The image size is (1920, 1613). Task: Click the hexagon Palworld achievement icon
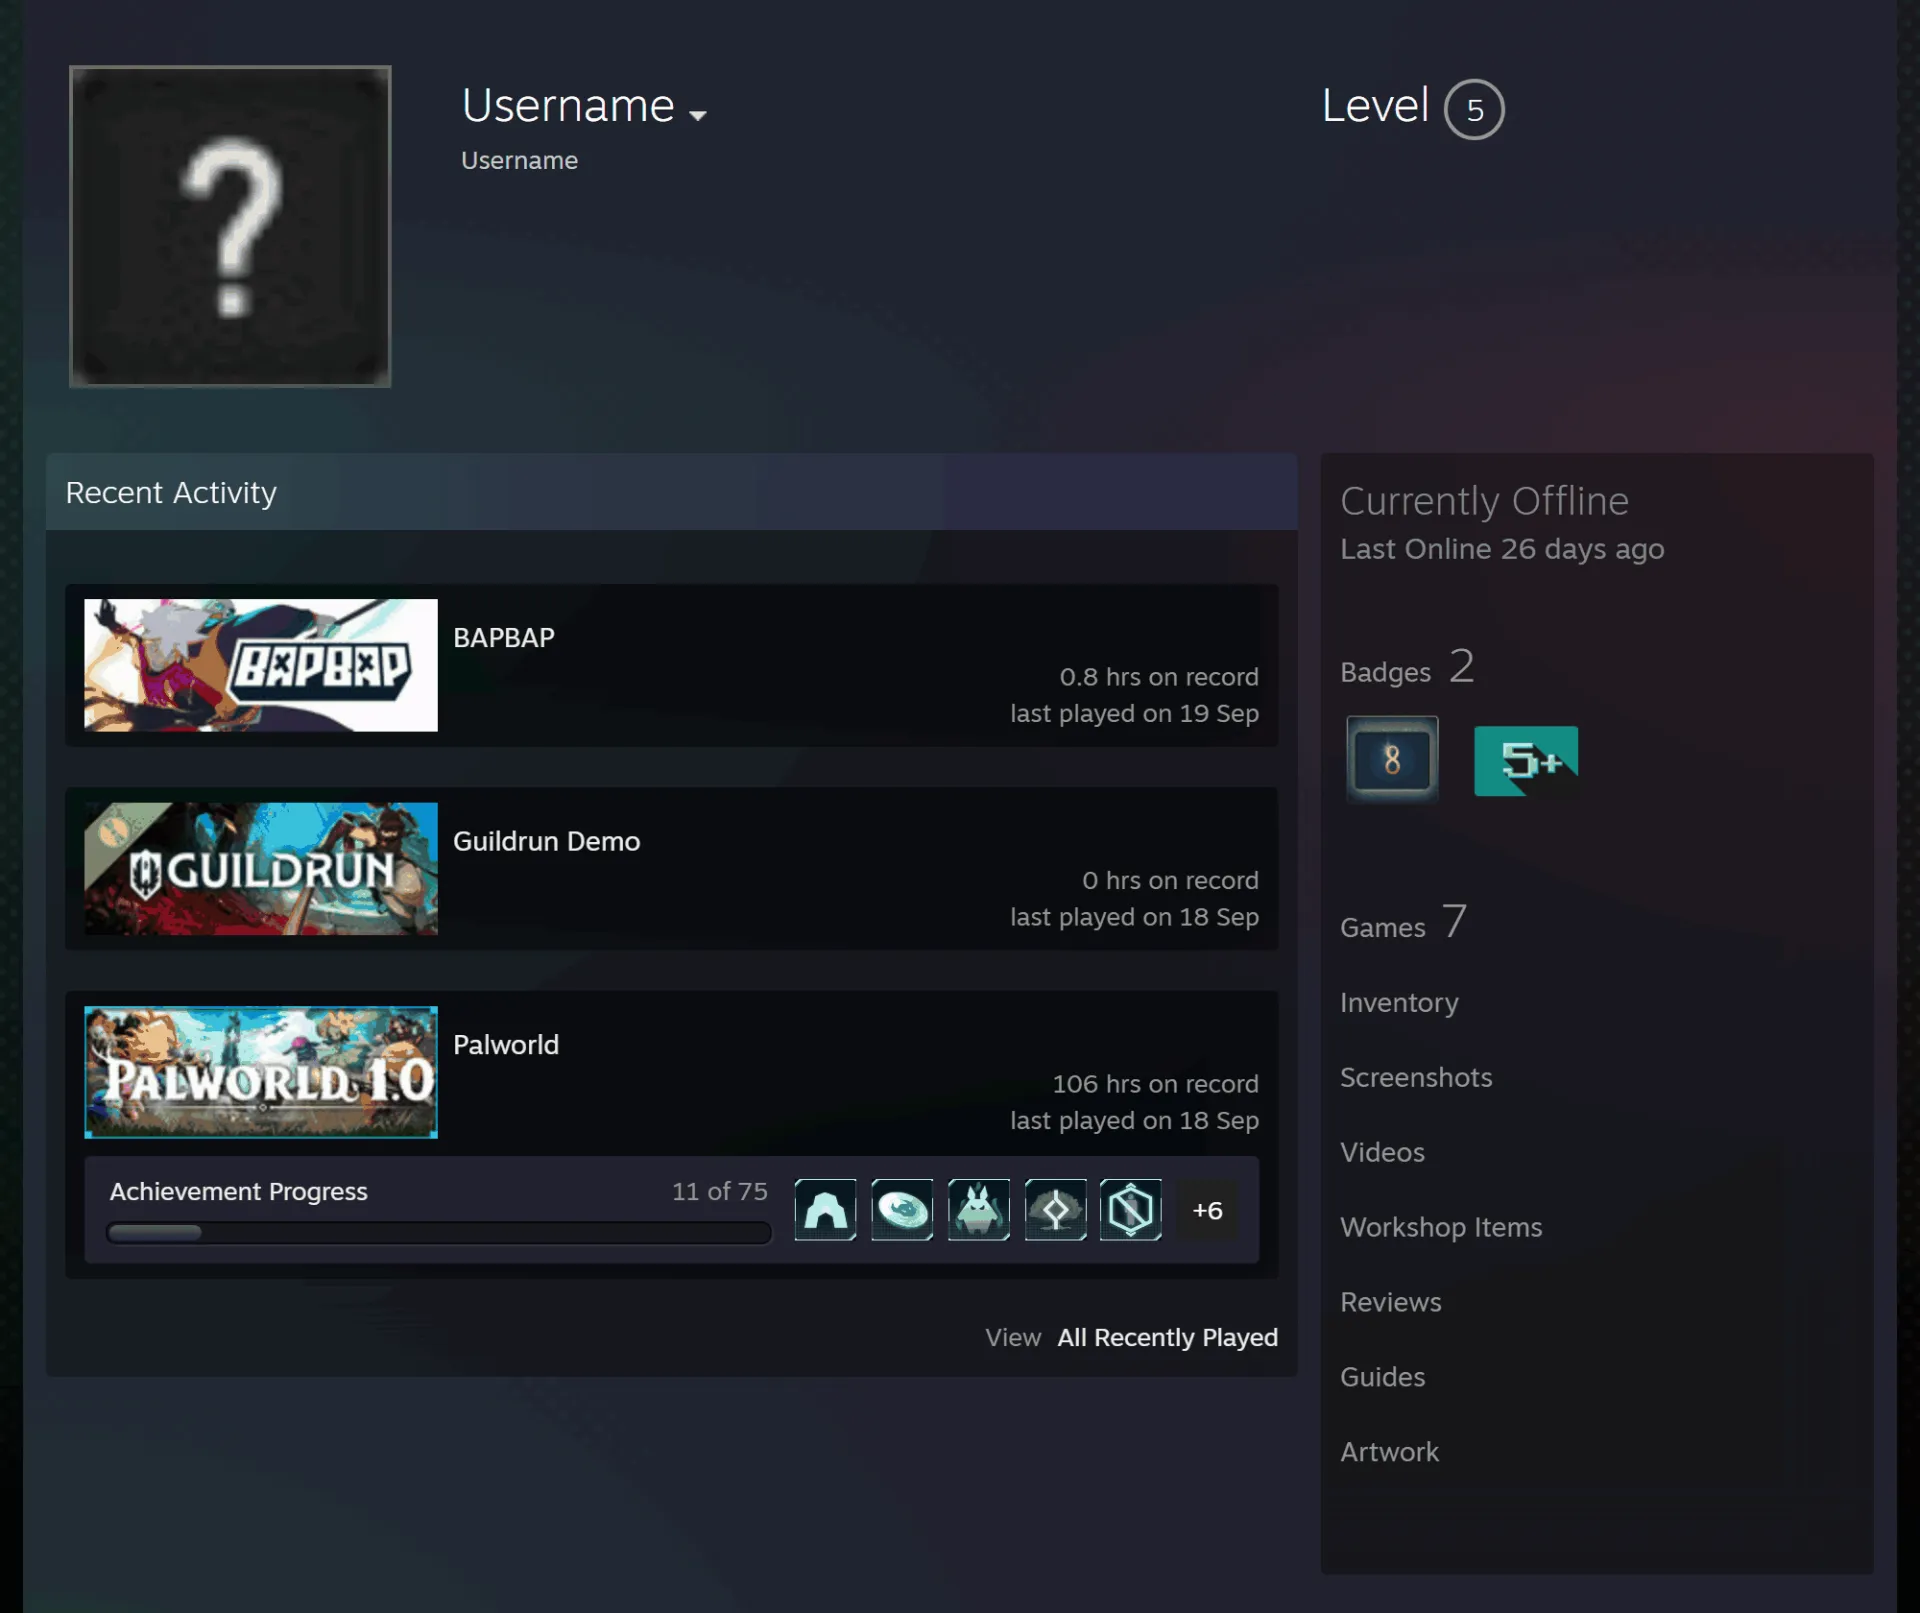1131,1210
